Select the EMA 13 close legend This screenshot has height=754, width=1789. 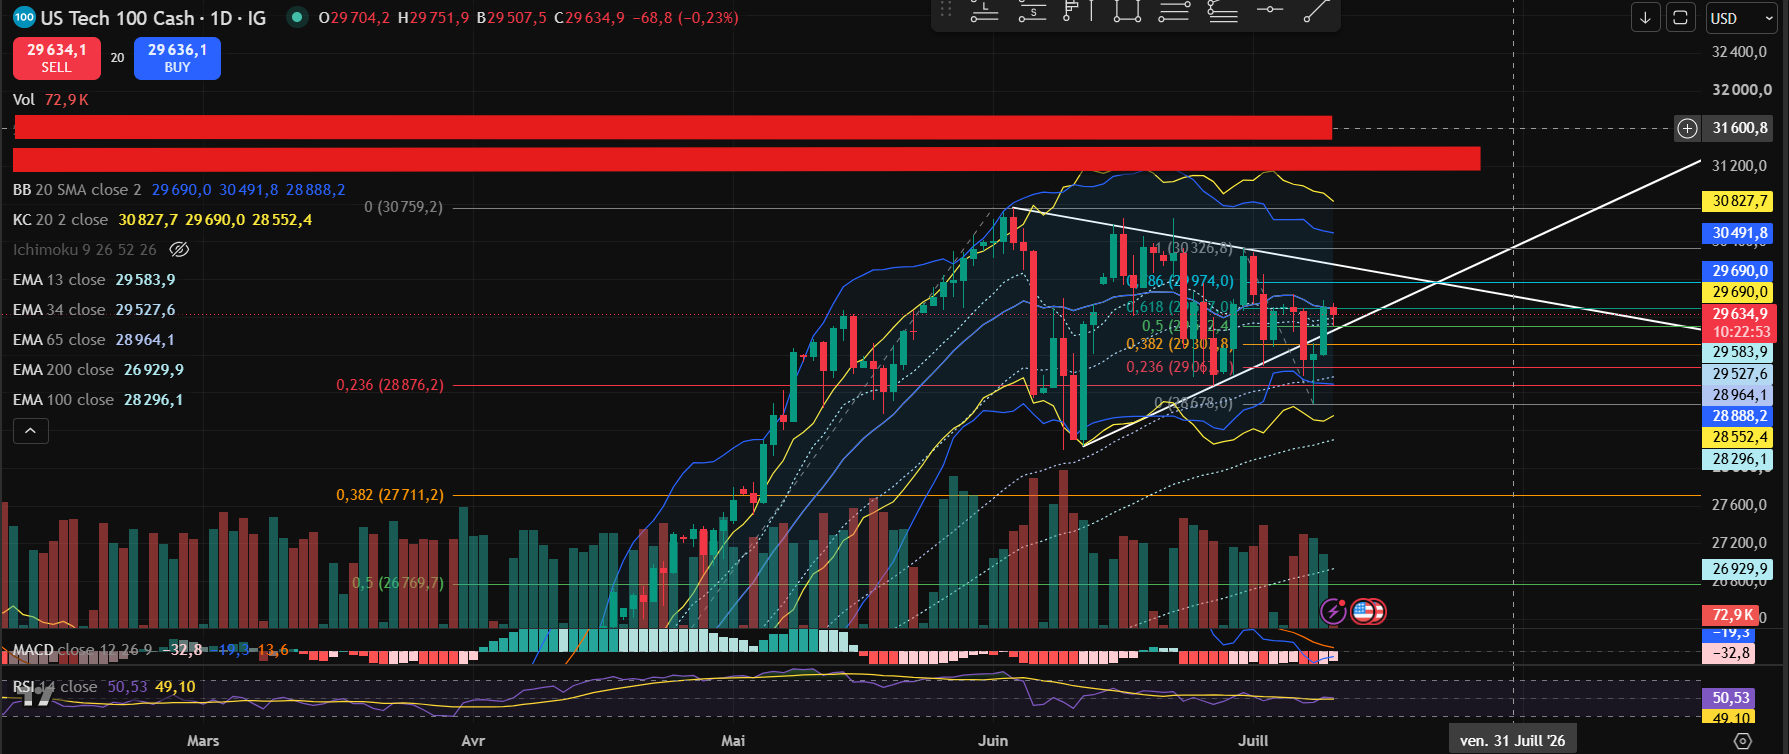[x=59, y=280]
